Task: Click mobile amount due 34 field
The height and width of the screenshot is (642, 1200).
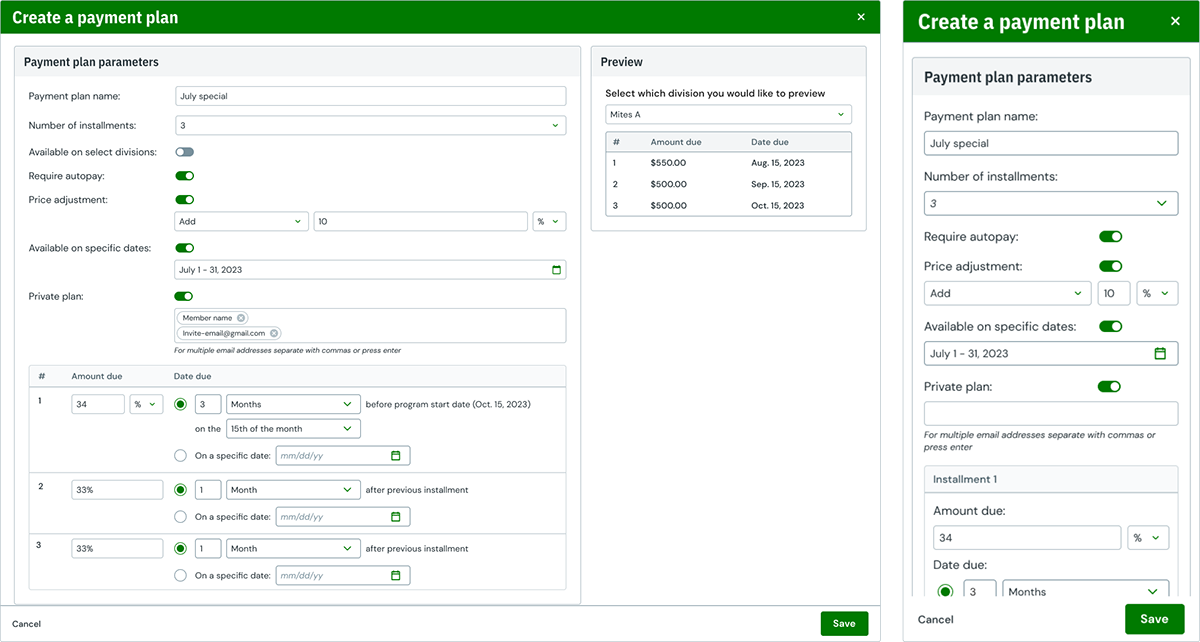Action: pos(1027,538)
